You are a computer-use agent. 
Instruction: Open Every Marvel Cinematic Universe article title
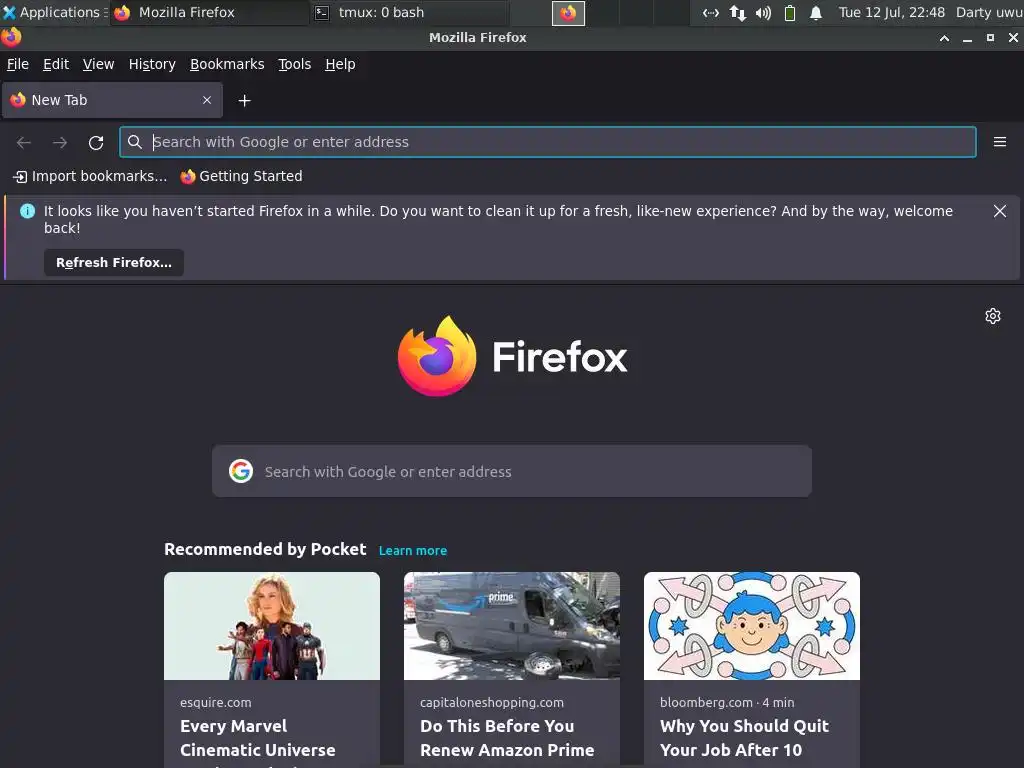(258, 739)
